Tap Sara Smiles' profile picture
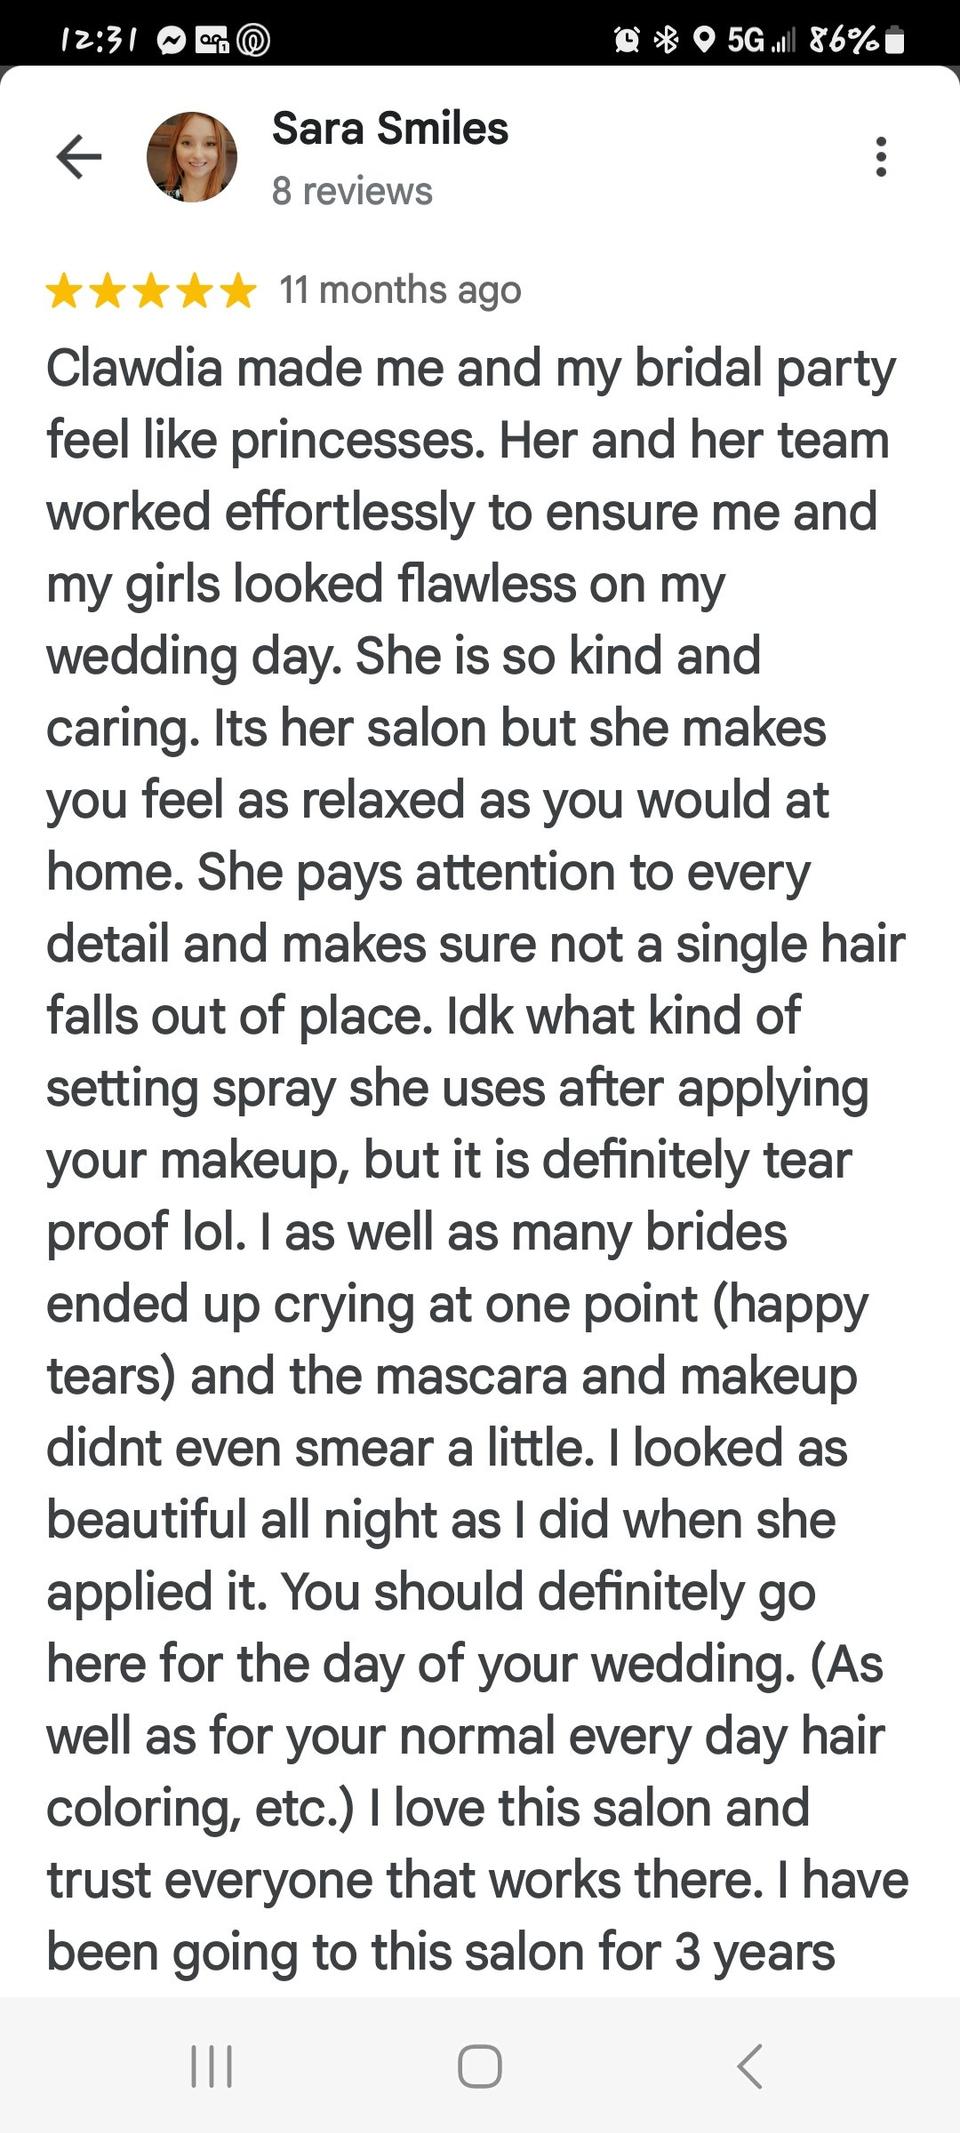 pos(192,157)
